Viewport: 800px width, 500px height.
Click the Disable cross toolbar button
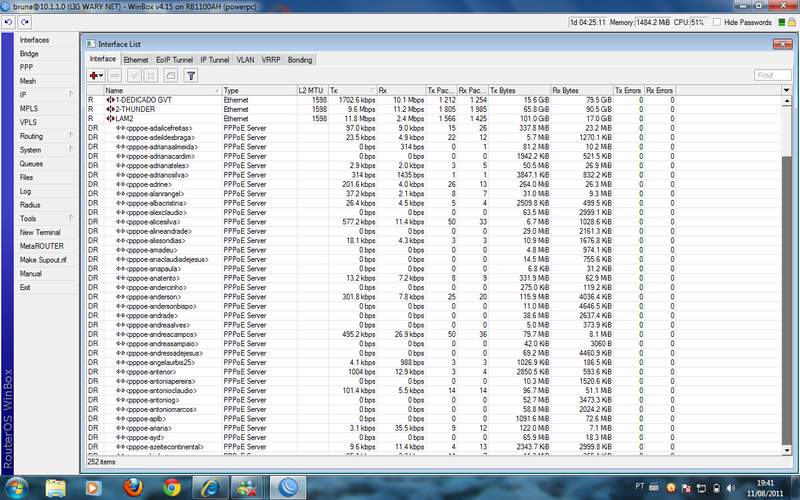pos(151,76)
